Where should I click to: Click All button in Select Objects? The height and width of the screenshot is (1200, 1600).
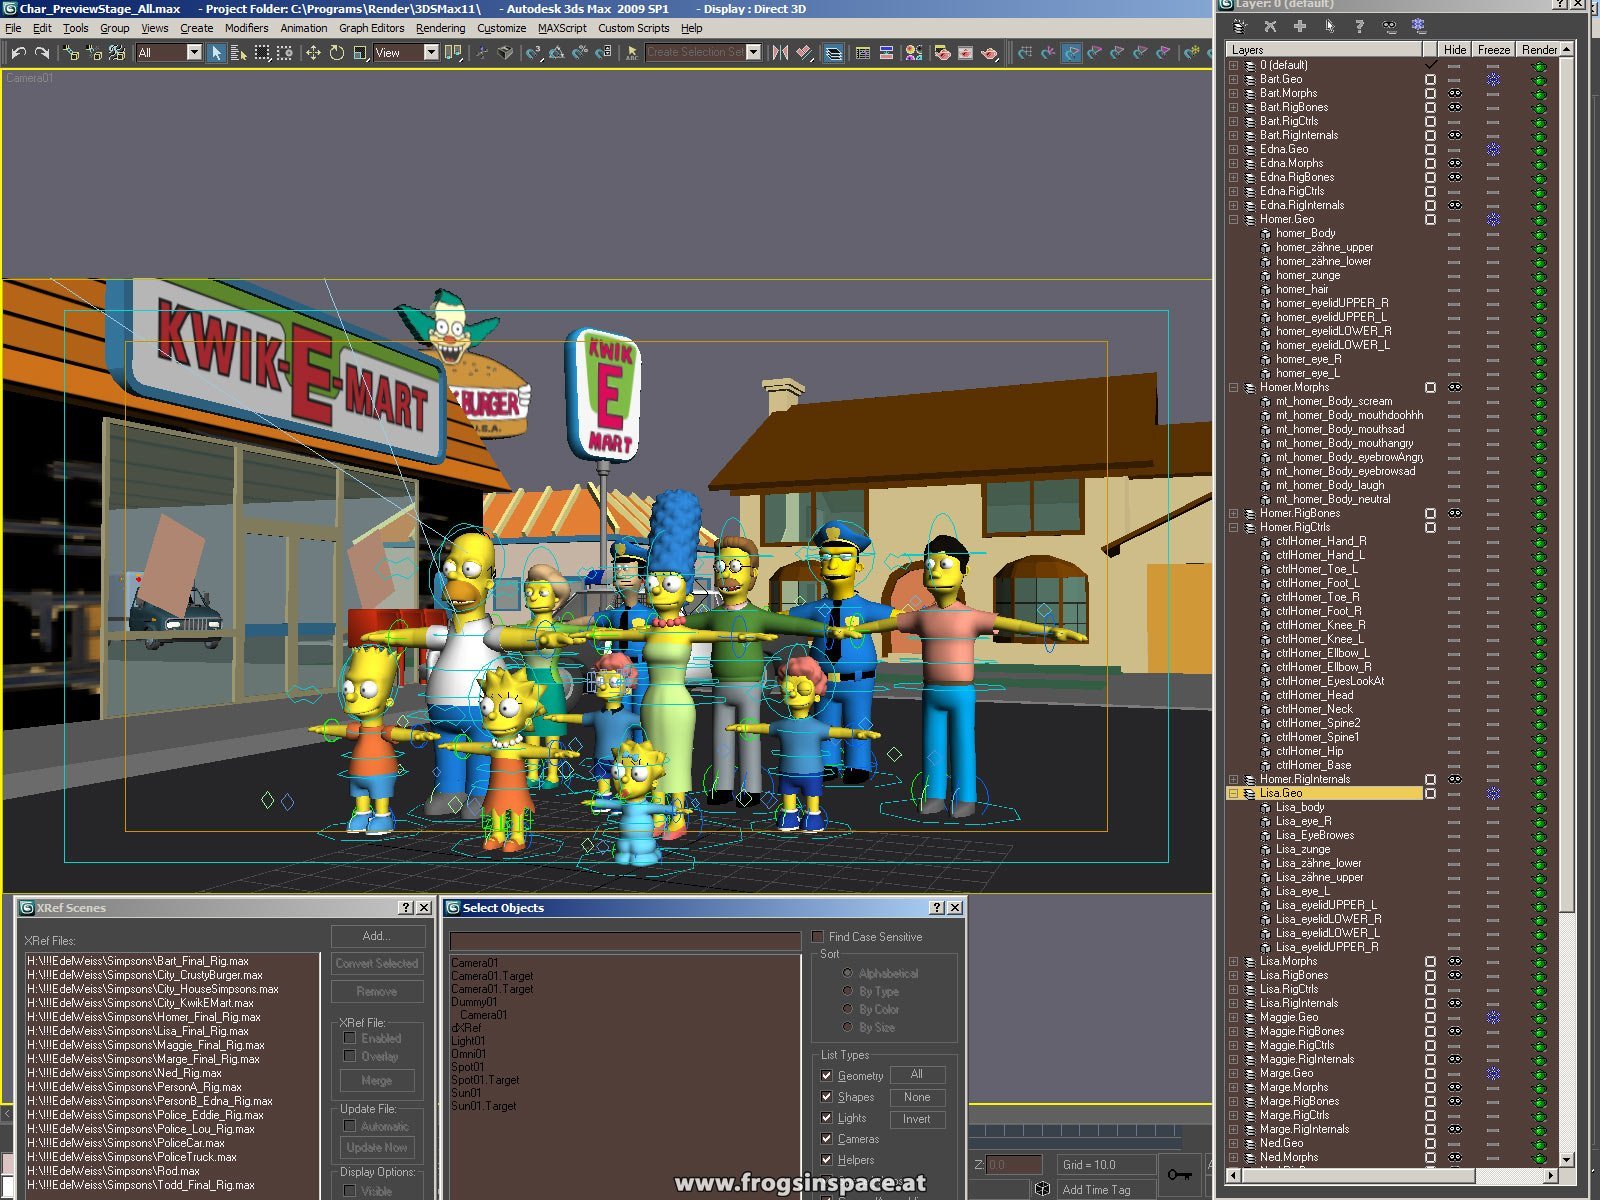[x=917, y=1075]
